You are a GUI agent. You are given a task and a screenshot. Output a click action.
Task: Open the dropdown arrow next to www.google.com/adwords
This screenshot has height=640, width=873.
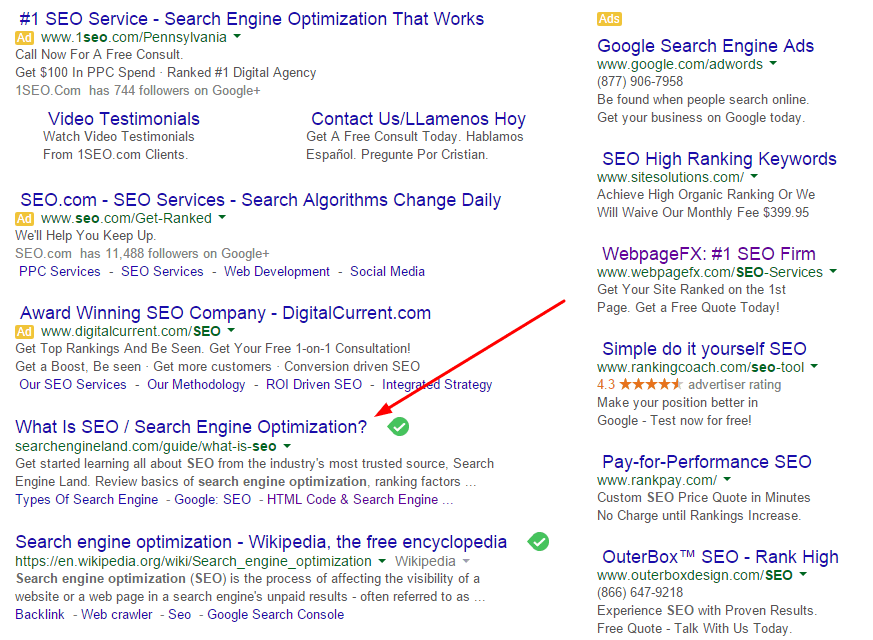coord(774,64)
